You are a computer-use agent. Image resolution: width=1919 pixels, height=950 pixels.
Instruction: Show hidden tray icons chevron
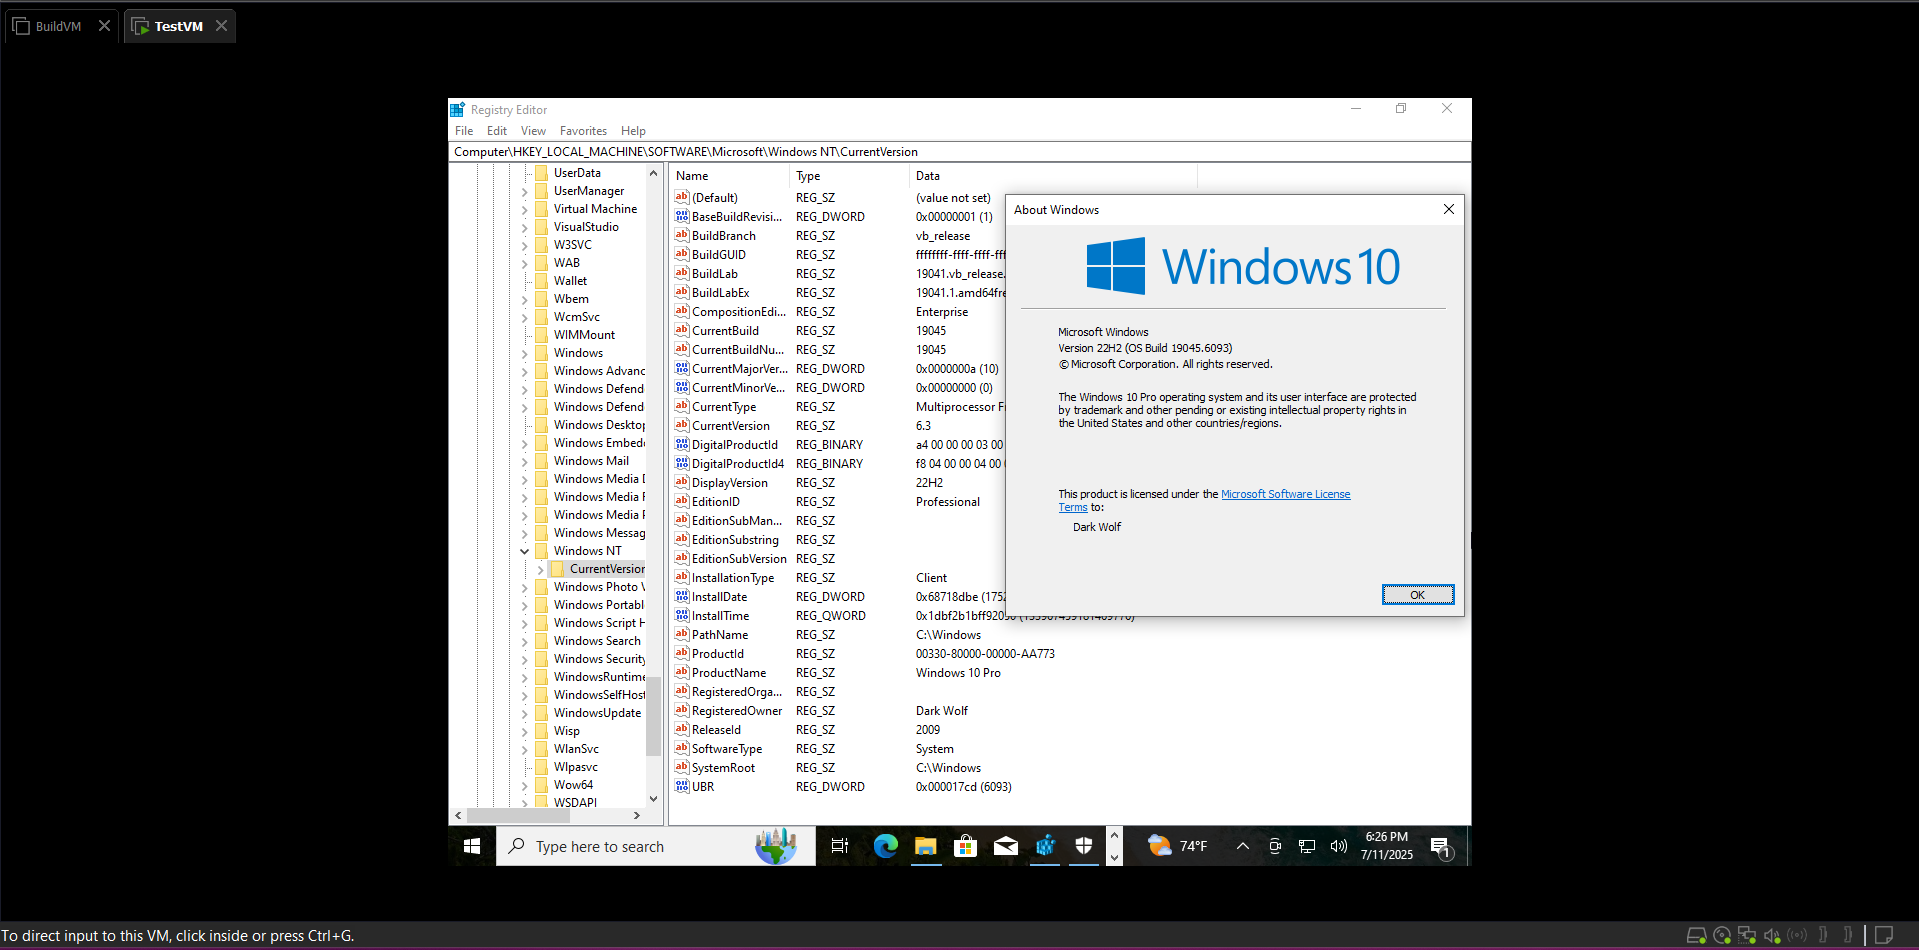[1243, 846]
